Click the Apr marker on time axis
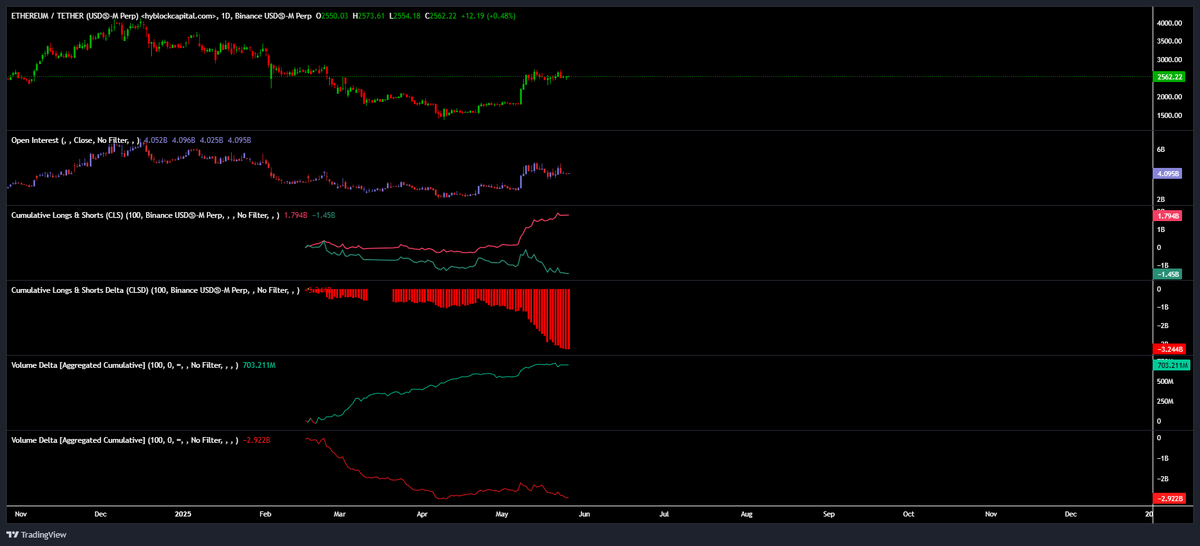 point(422,512)
